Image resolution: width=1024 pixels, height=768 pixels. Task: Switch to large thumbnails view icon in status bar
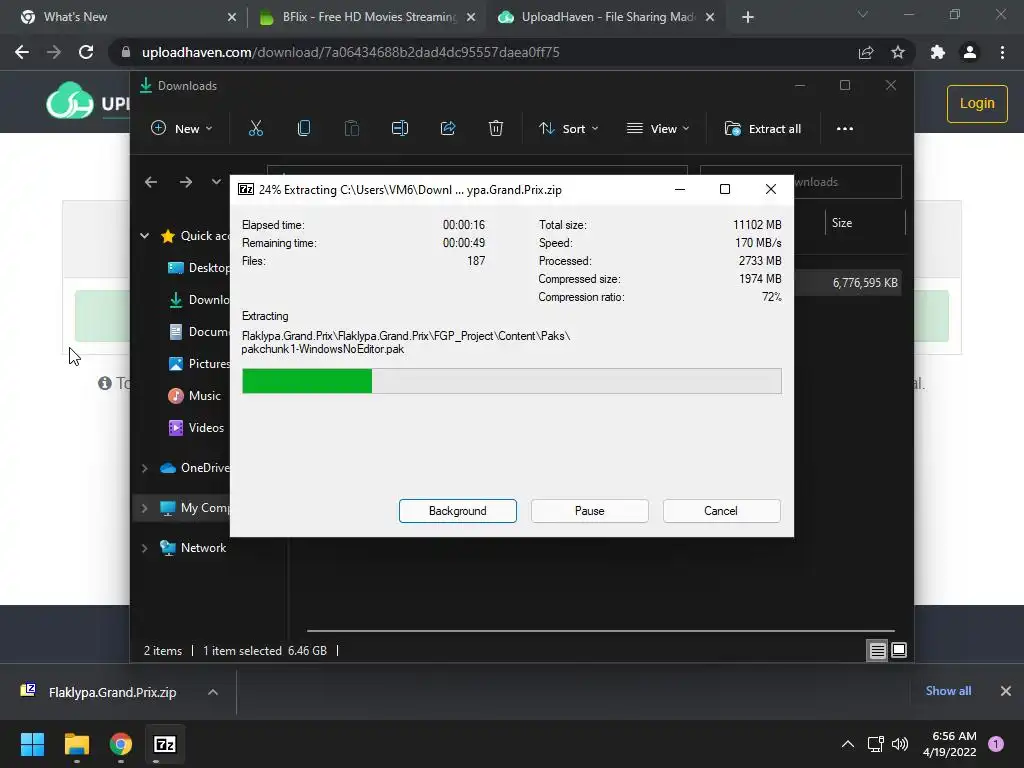point(899,650)
